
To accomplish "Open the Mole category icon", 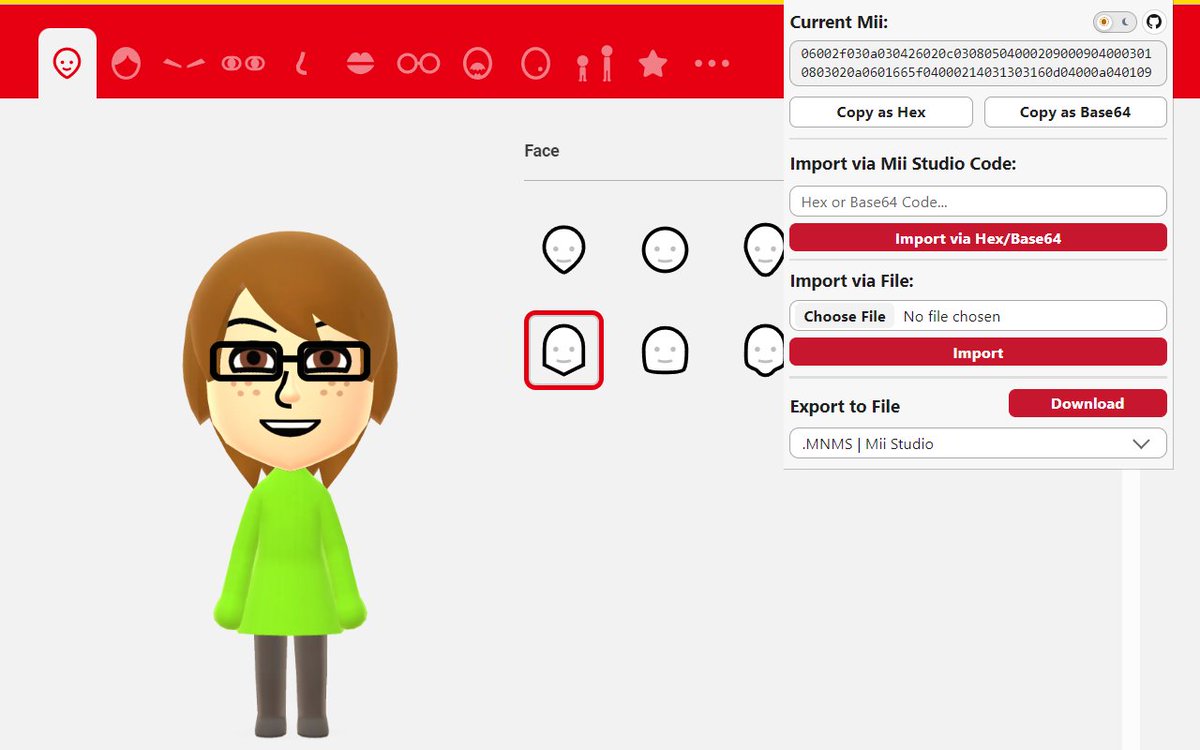I will click(x=536, y=64).
